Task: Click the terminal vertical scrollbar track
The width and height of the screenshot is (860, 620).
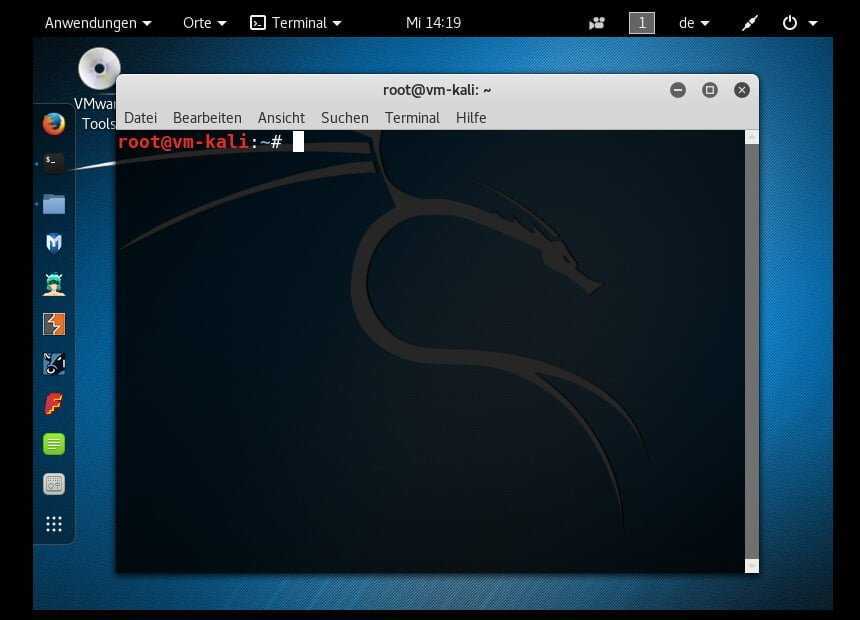Action: point(752,352)
